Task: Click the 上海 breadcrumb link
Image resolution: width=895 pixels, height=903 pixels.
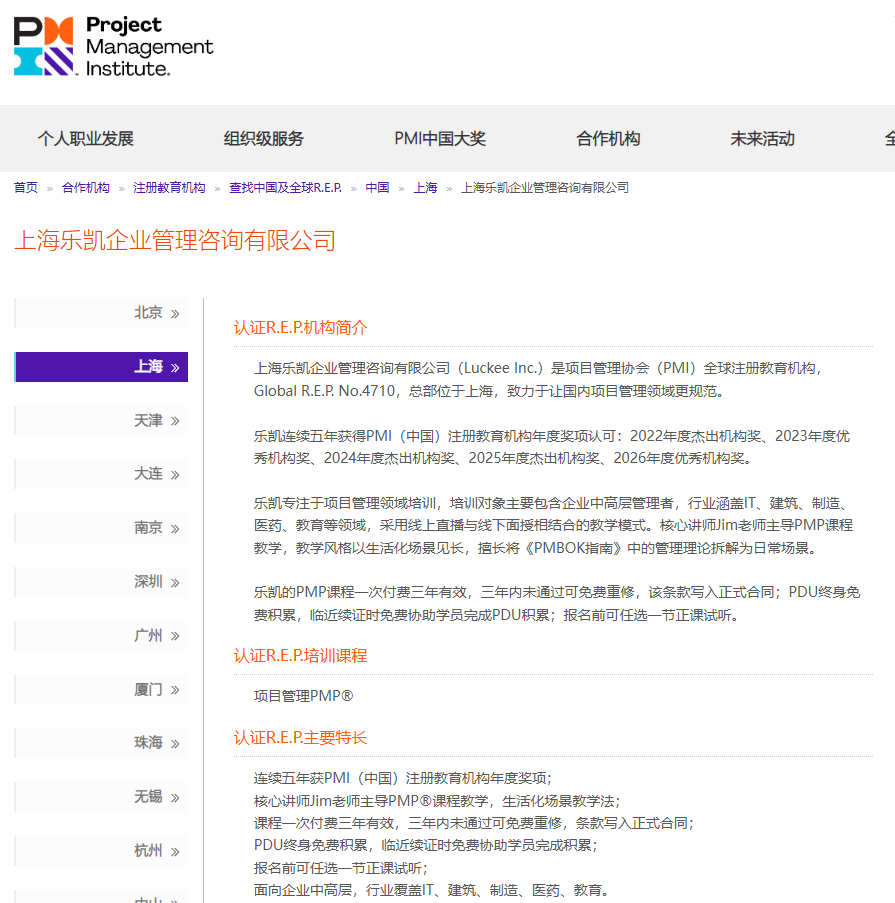Action: click(x=426, y=188)
